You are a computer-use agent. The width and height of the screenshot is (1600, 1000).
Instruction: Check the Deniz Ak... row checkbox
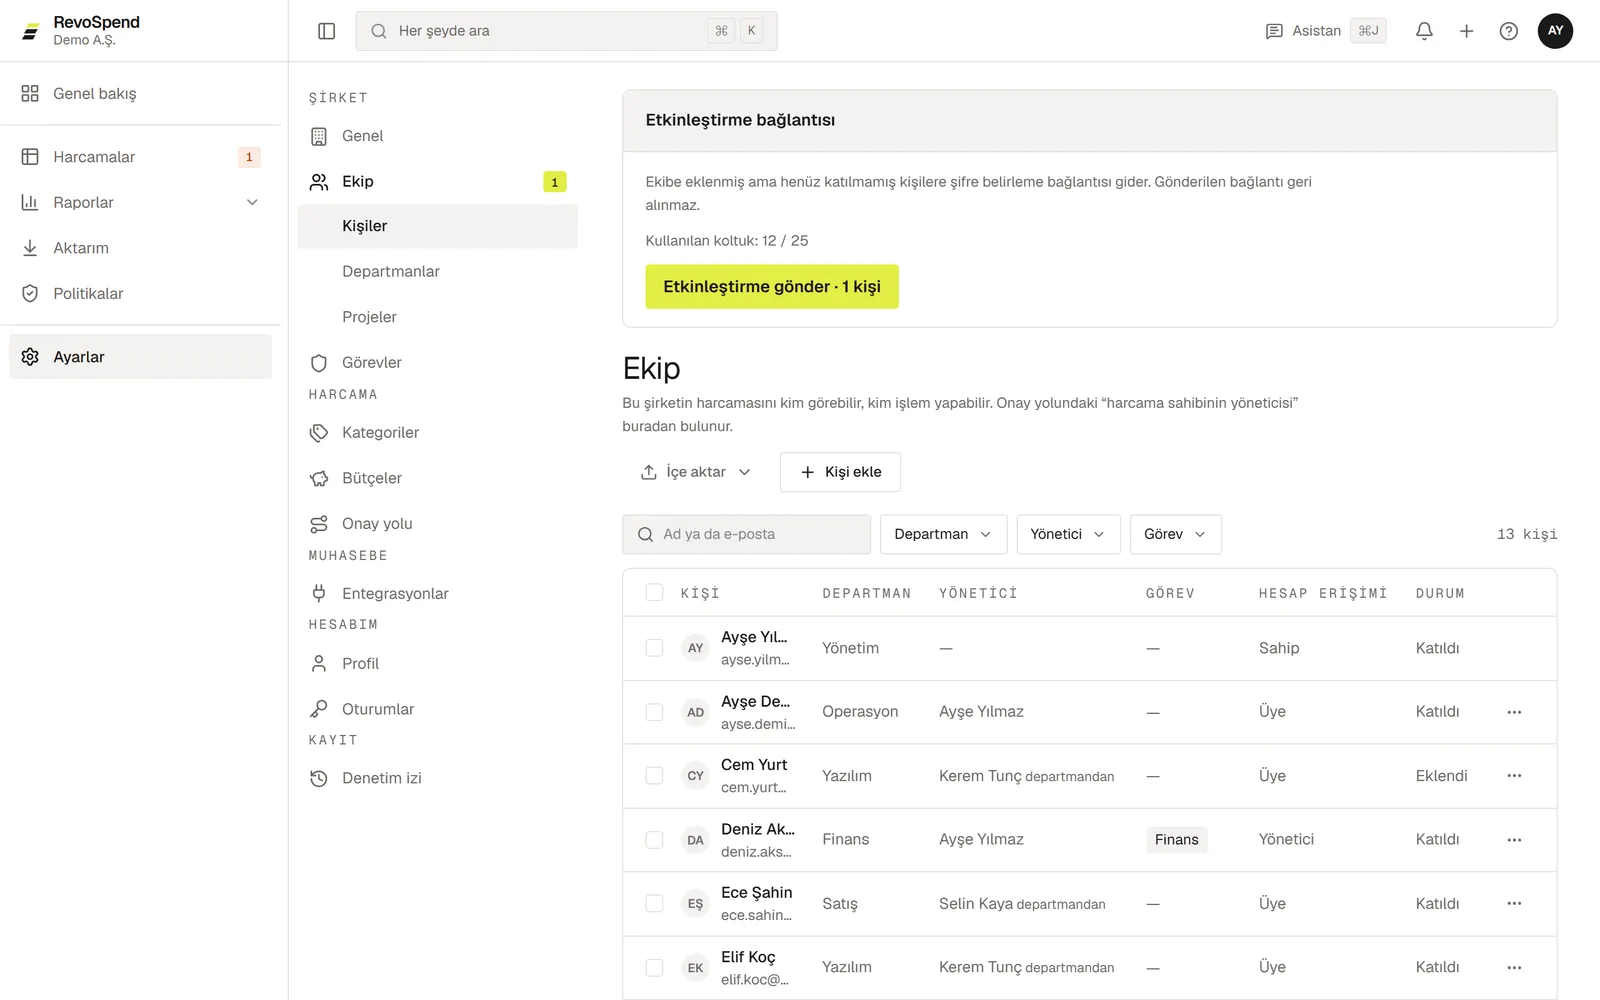pyautogui.click(x=654, y=840)
